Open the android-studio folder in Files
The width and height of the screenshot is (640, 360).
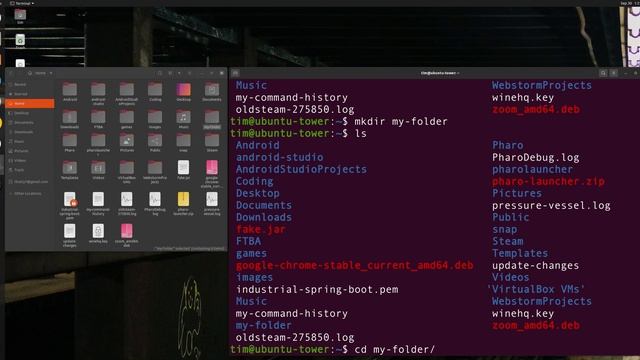point(98,90)
